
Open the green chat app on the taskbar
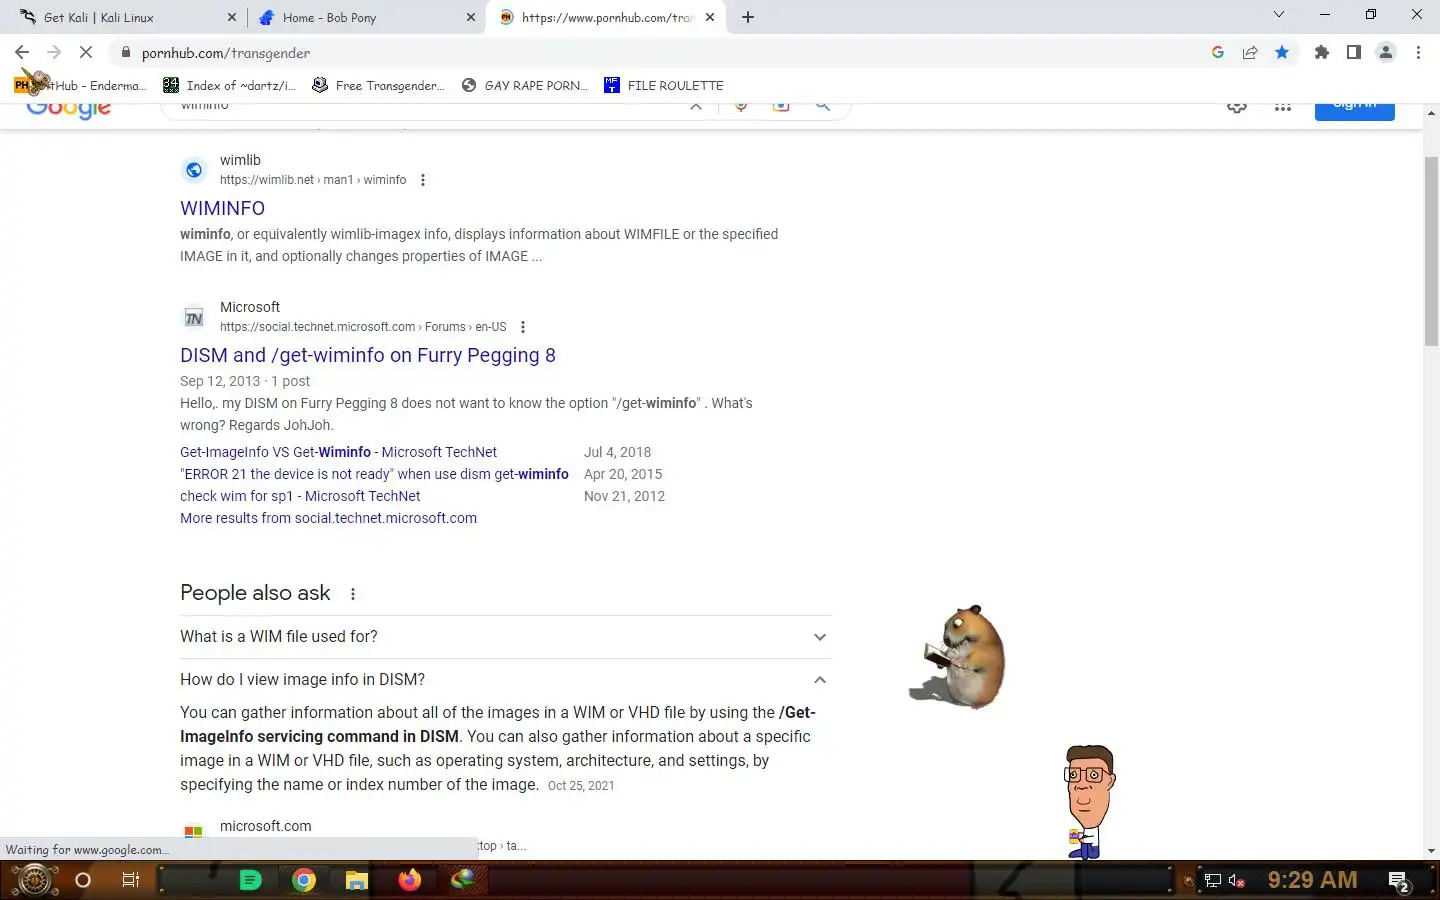pos(251,880)
